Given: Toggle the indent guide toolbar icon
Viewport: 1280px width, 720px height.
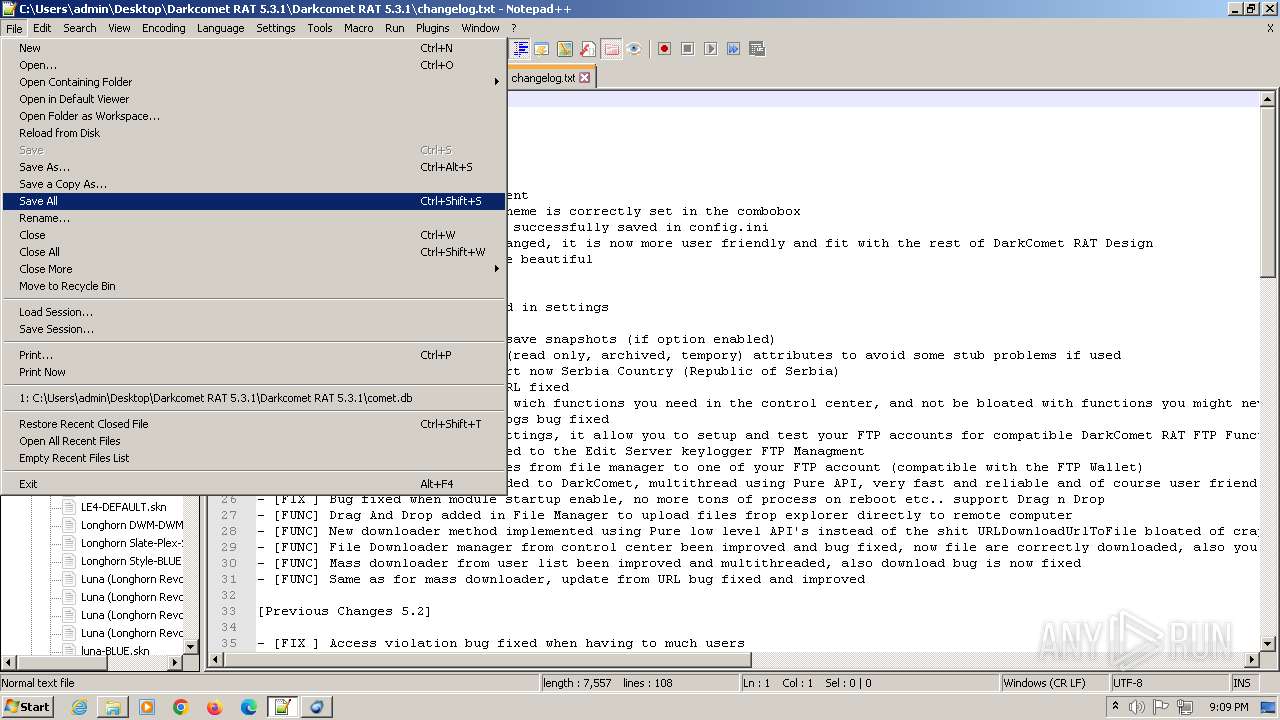Looking at the screenshot, I should tap(520, 48).
